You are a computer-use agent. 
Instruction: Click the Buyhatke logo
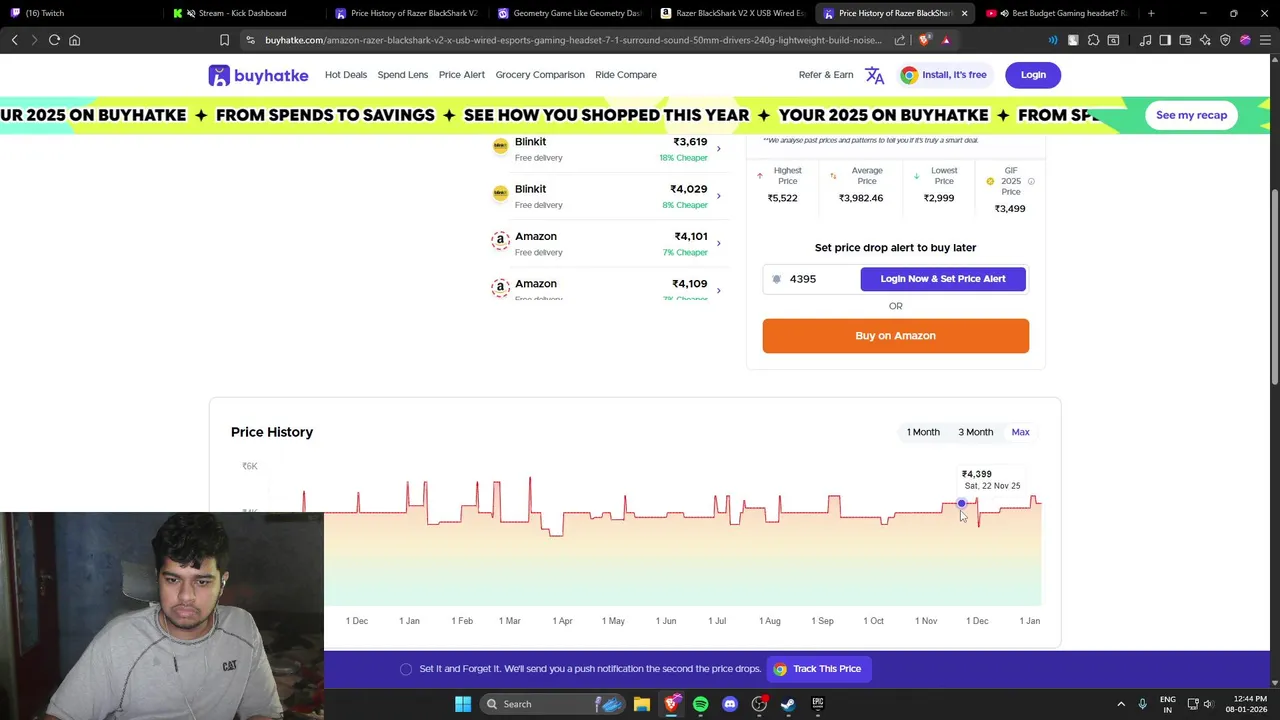click(x=258, y=75)
